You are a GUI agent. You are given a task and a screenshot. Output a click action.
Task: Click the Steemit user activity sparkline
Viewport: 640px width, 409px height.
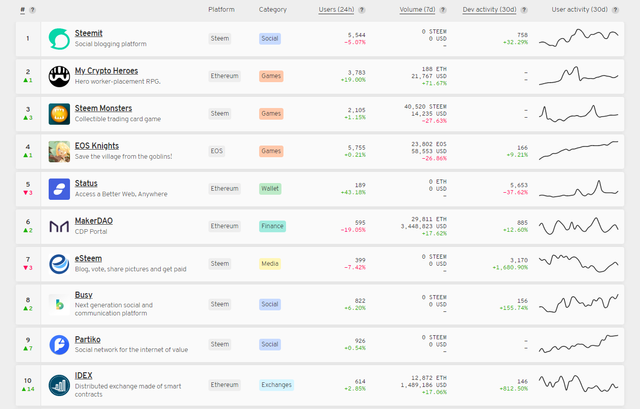click(x=578, y=38)
